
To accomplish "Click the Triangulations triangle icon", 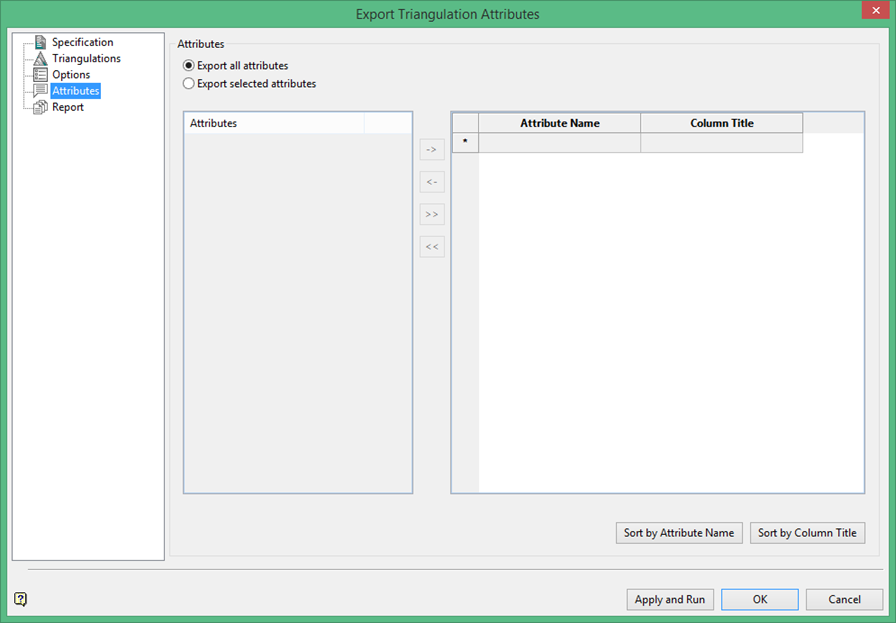I will (40, 58).
